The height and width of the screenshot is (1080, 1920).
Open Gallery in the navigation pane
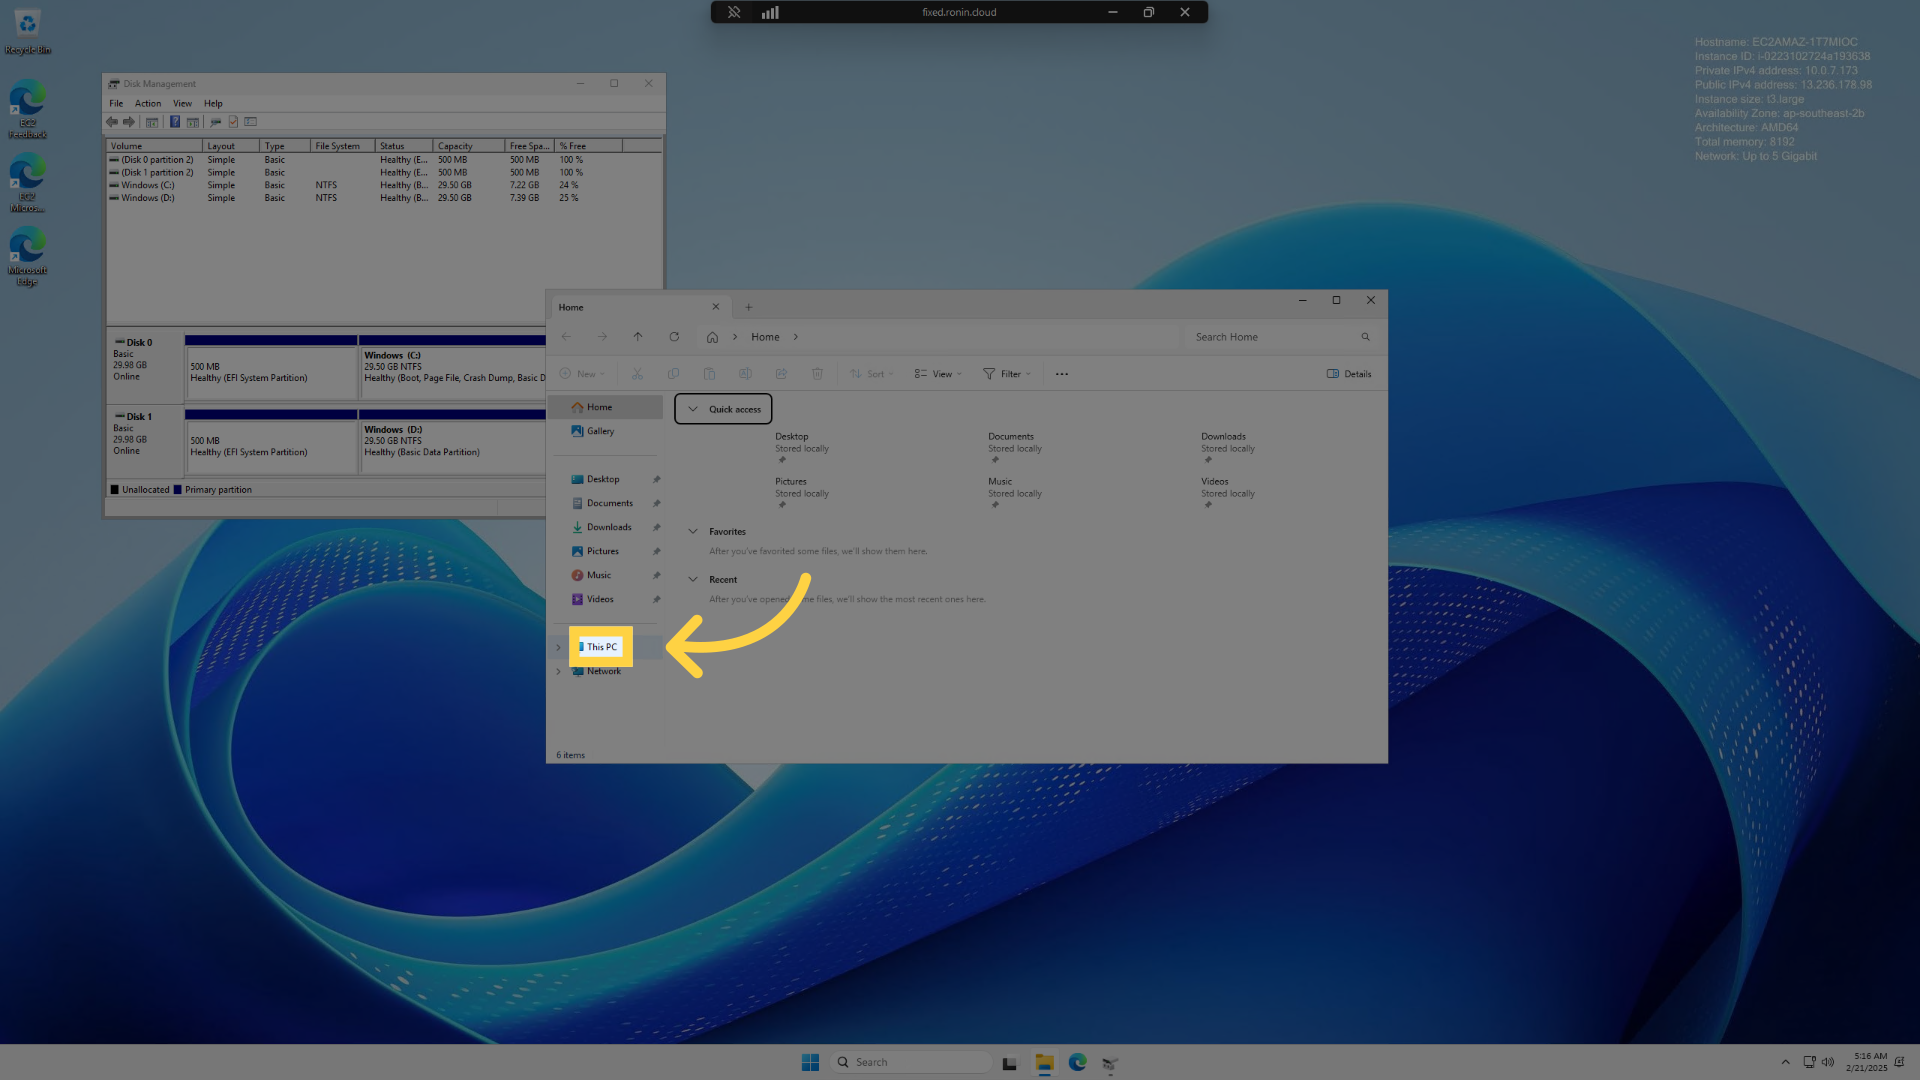(x=606, y=431)
